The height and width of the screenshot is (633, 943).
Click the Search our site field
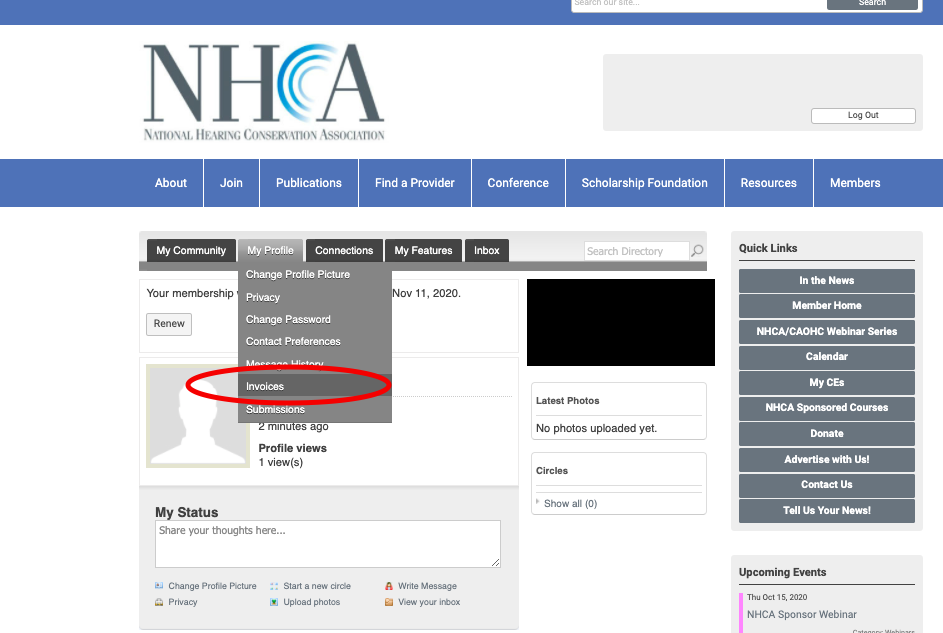click(699, 4)
